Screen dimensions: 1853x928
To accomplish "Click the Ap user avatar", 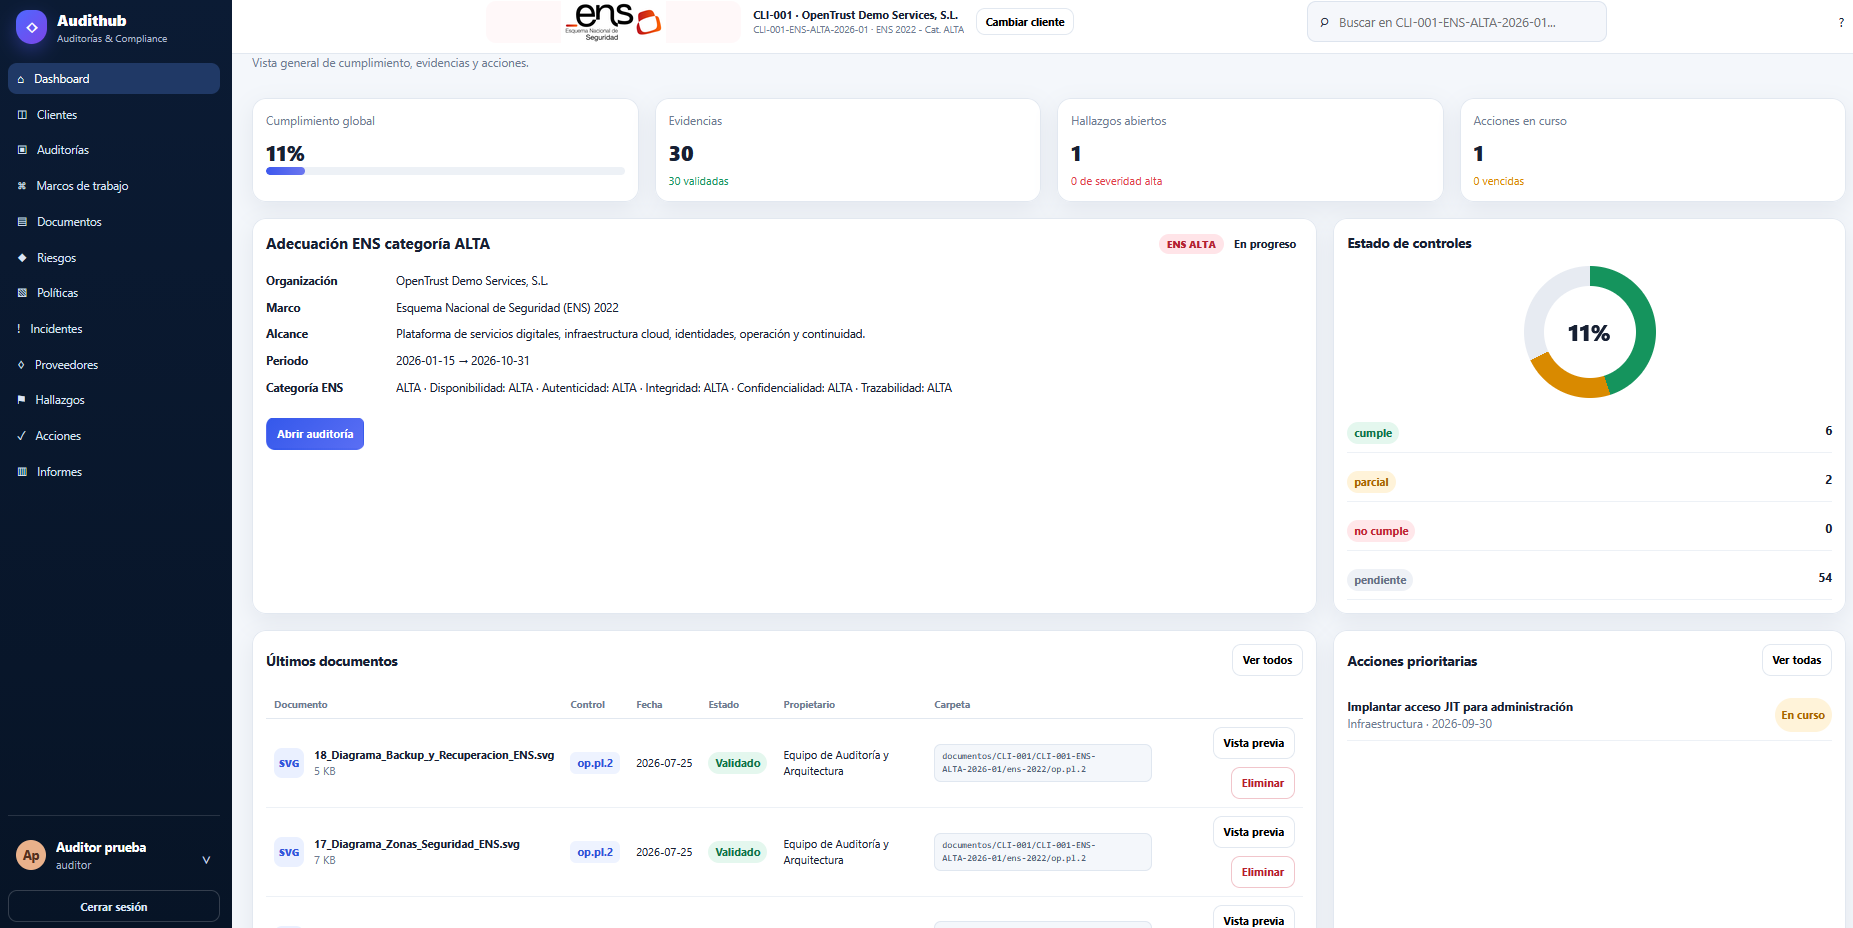I will 31,855.
